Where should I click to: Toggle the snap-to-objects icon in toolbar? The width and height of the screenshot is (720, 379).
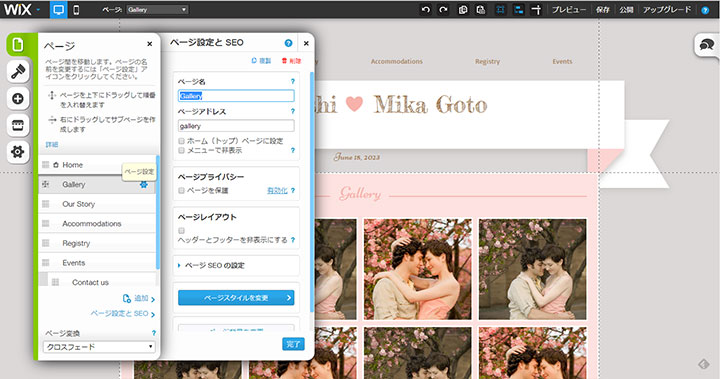coord(518,10)
